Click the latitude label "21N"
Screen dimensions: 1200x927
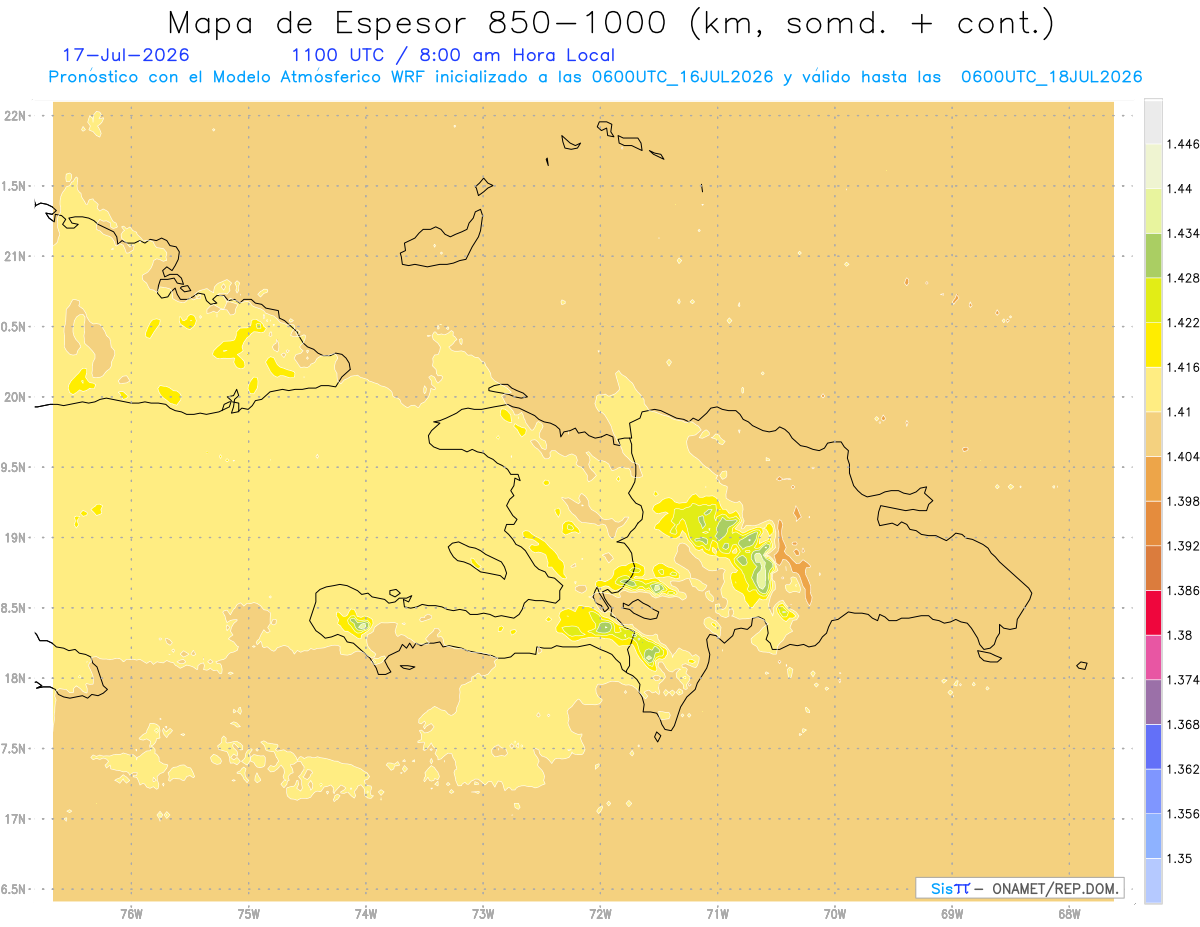pos(17,257)
